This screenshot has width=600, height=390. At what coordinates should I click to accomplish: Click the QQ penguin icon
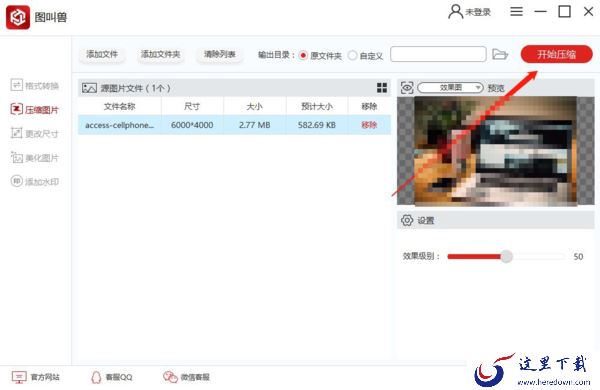pos(96,377)
